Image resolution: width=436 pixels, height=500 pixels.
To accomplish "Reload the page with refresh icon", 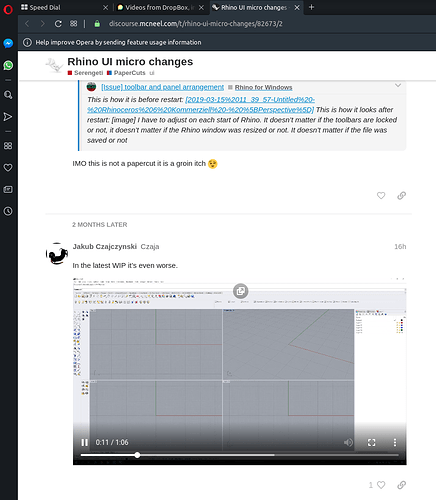I will click(x=58, y=24).
